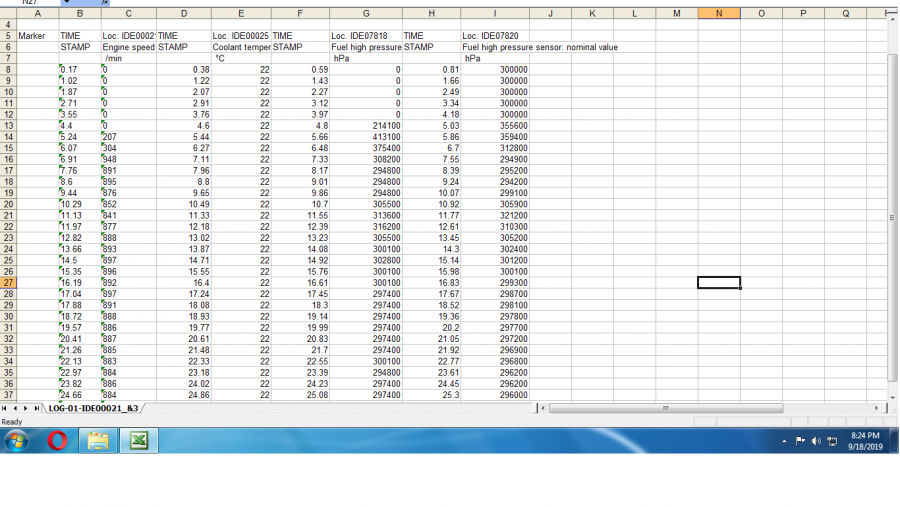The image size is (900, 507).
Task: Click the Windows Start button
Action: tap(16, 440)
